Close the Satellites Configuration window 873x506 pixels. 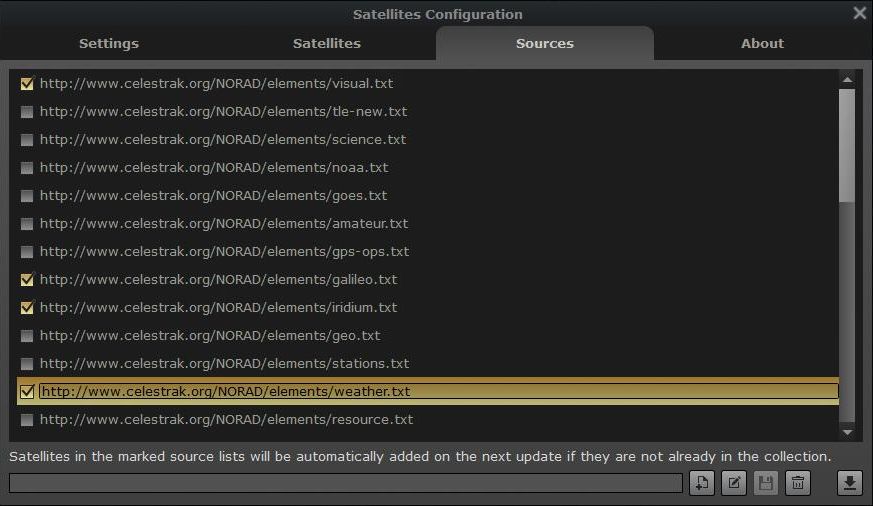(x=859, y=14)
